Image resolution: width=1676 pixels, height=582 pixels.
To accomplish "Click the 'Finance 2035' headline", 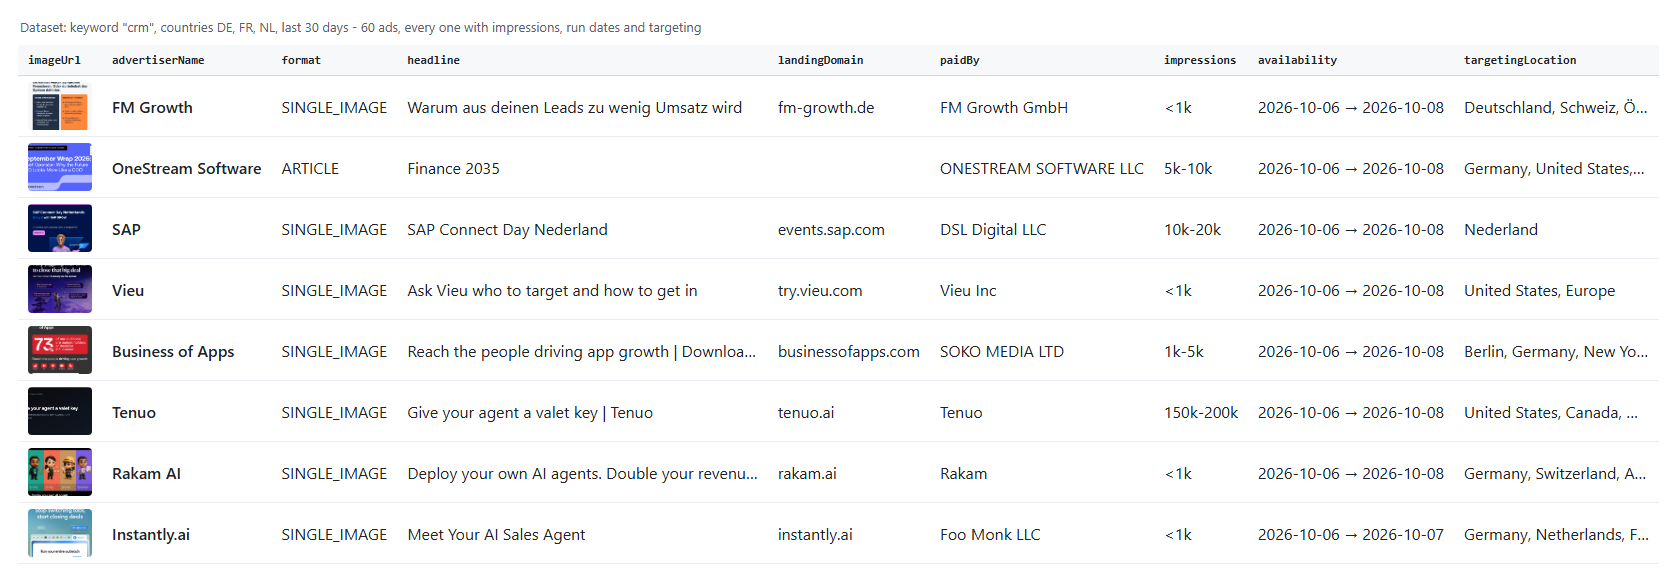I will tap(453, 168).
